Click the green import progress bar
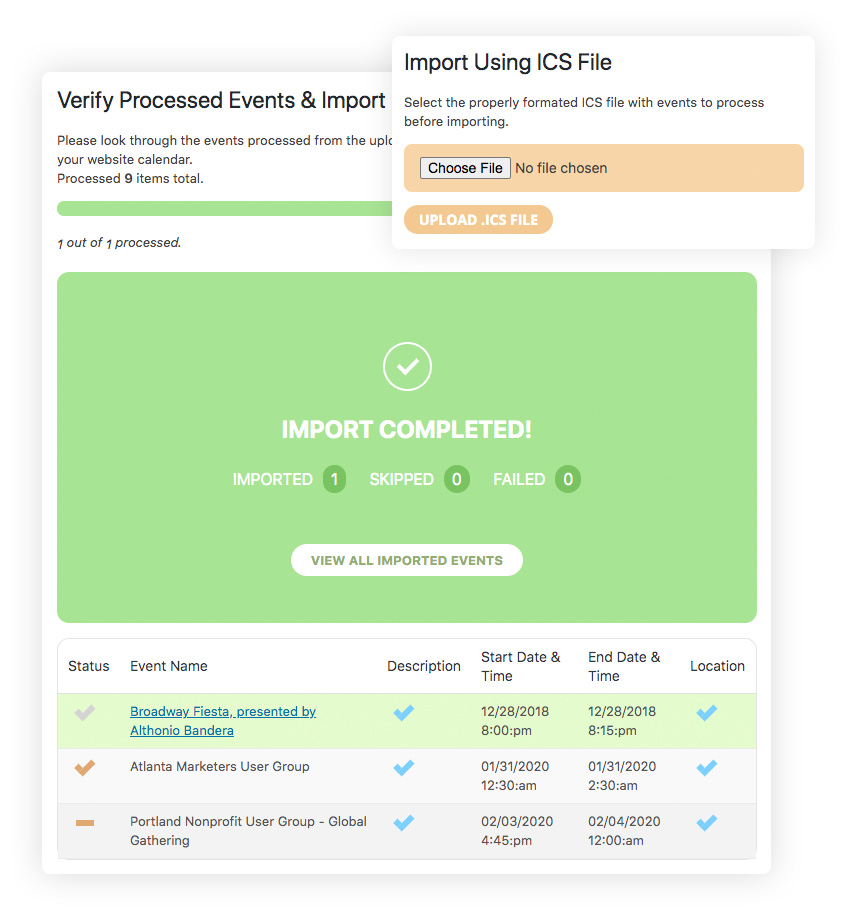Image resolution: width=856 pixels, height=912 pixels. pos(224,208)
